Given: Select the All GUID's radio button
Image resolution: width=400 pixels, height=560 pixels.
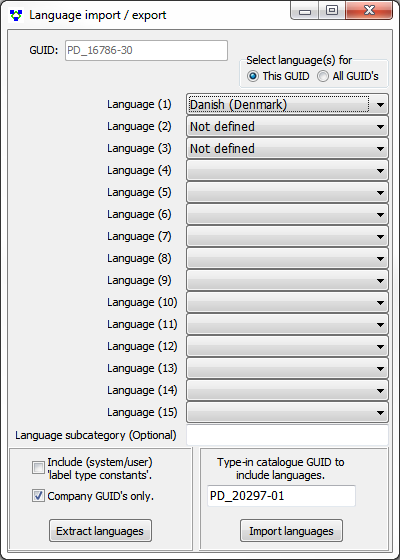Looking at the screenshot, I should (323, 76).
